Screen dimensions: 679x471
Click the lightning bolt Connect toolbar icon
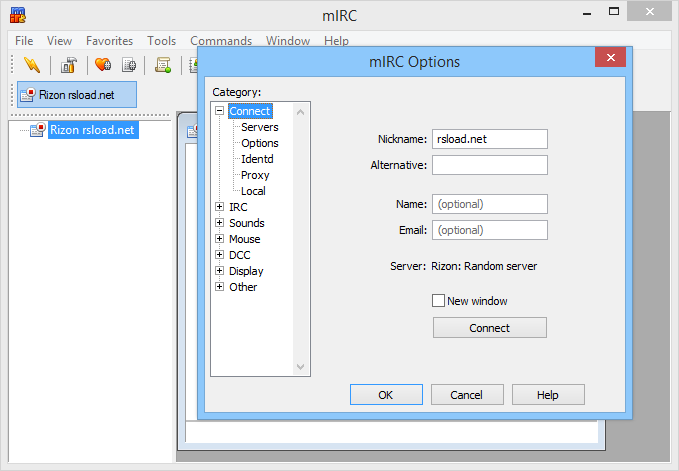[x=32, y=65]
